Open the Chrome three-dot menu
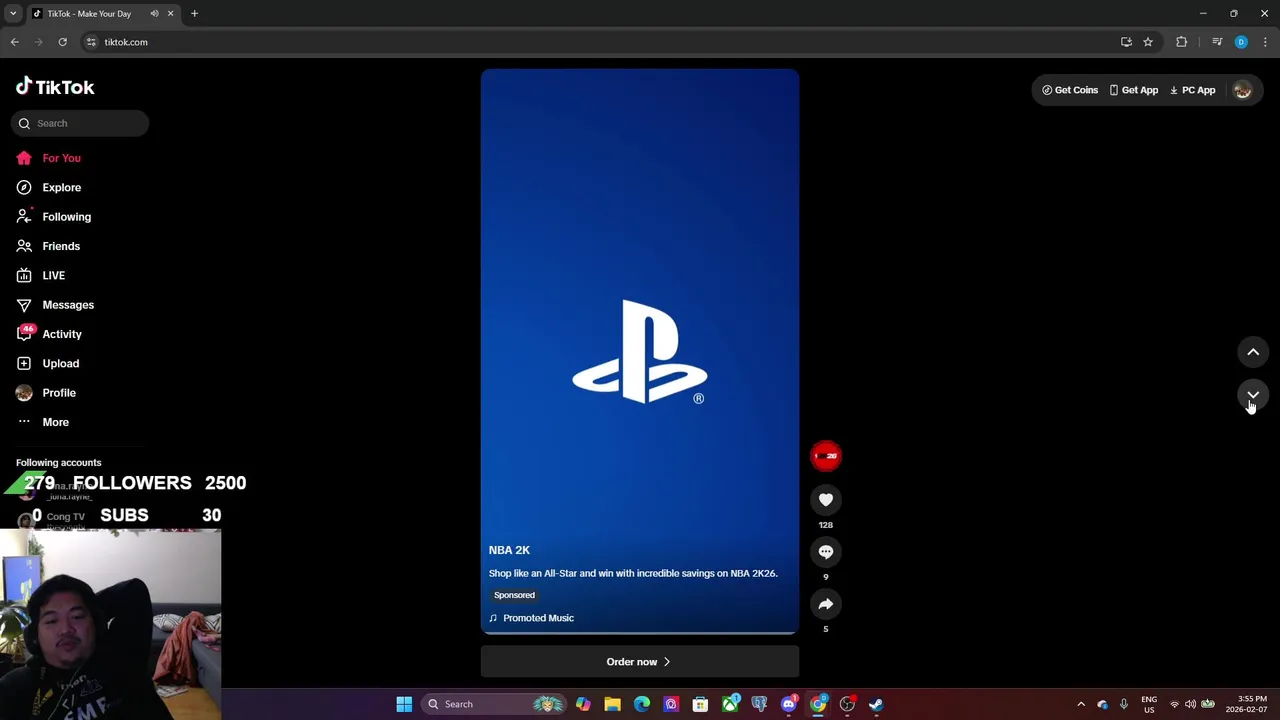The height and width of the screenshot is (720, 1280). (1265, 42)
